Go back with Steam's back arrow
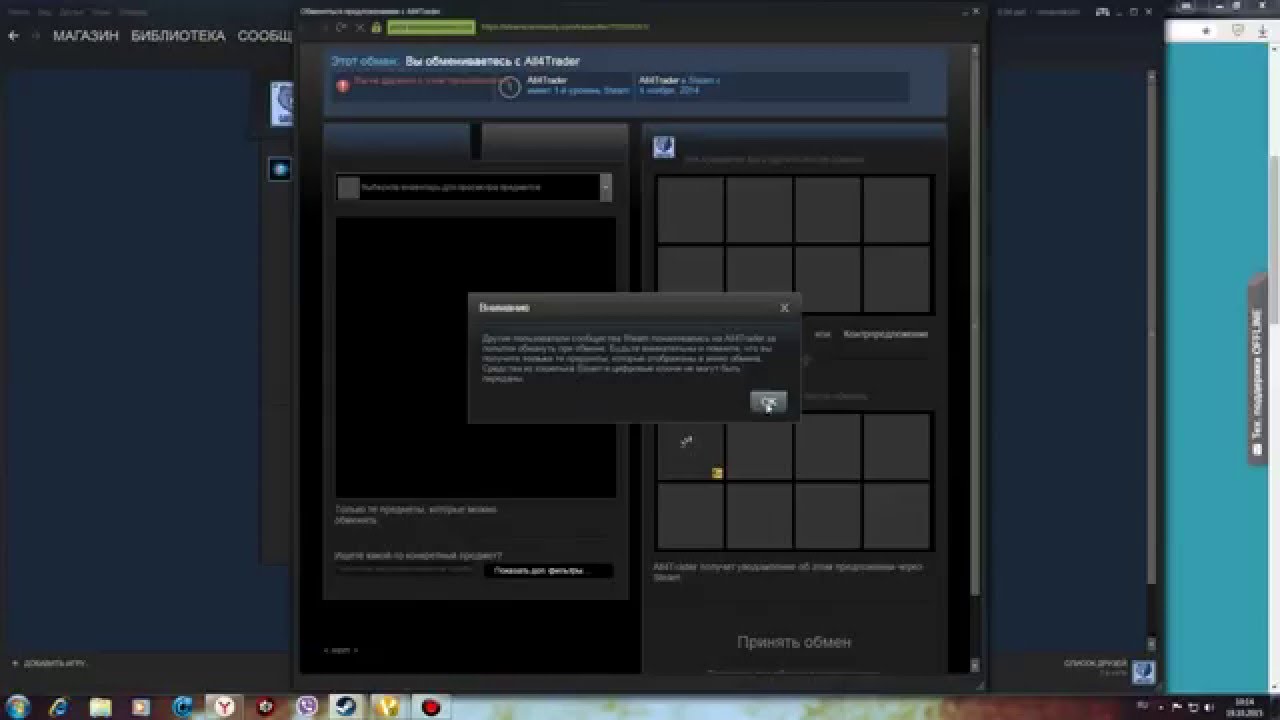Screen dimensions: 1280x720 tap(13, 35)
